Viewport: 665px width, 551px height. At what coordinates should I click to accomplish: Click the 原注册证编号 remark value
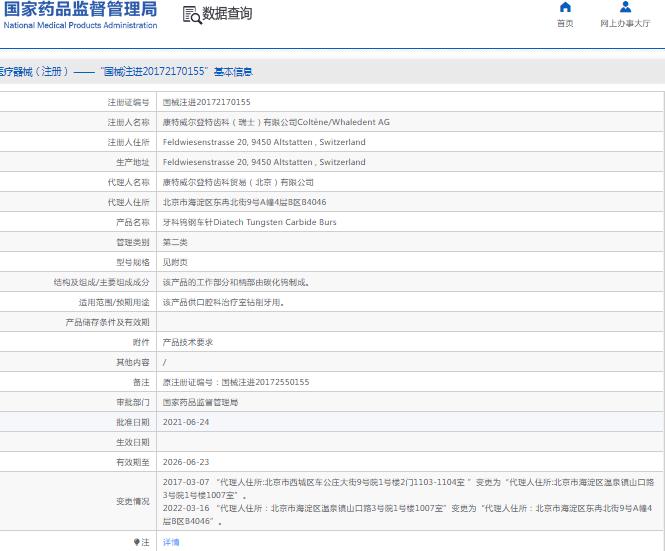point(236,382)
